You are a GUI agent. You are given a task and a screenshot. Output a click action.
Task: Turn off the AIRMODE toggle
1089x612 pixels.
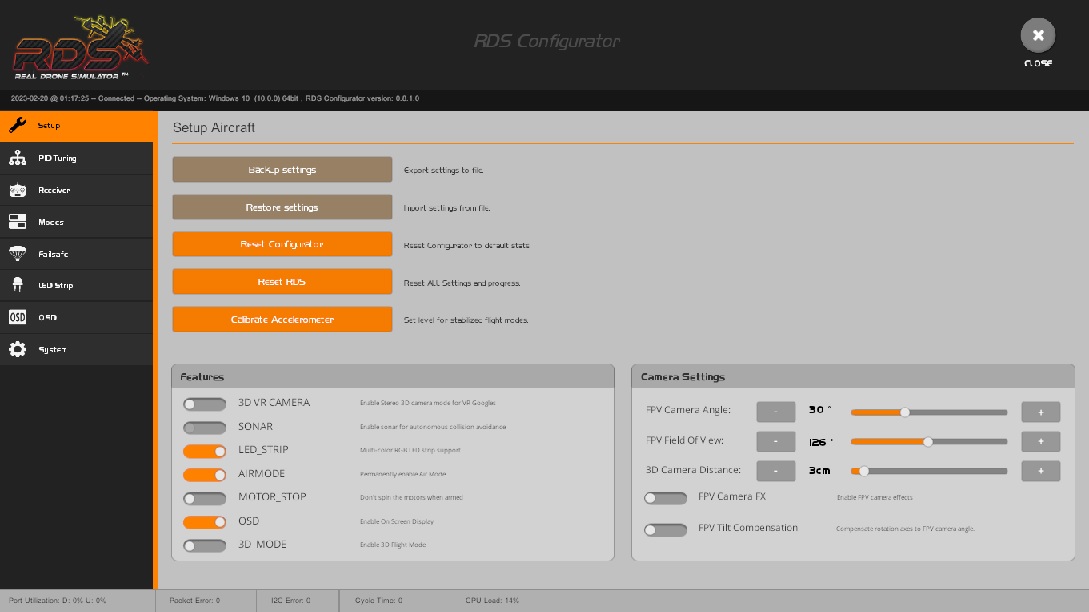204,474
